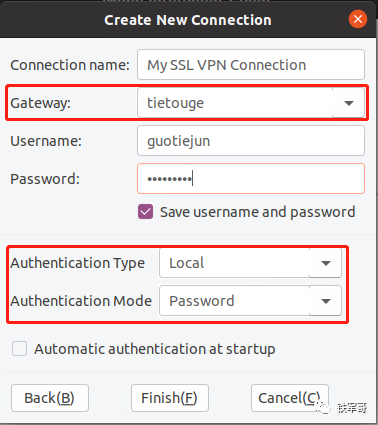Click the Automatic authentication at startup label
Screen dimensions: 378x425
155,349
